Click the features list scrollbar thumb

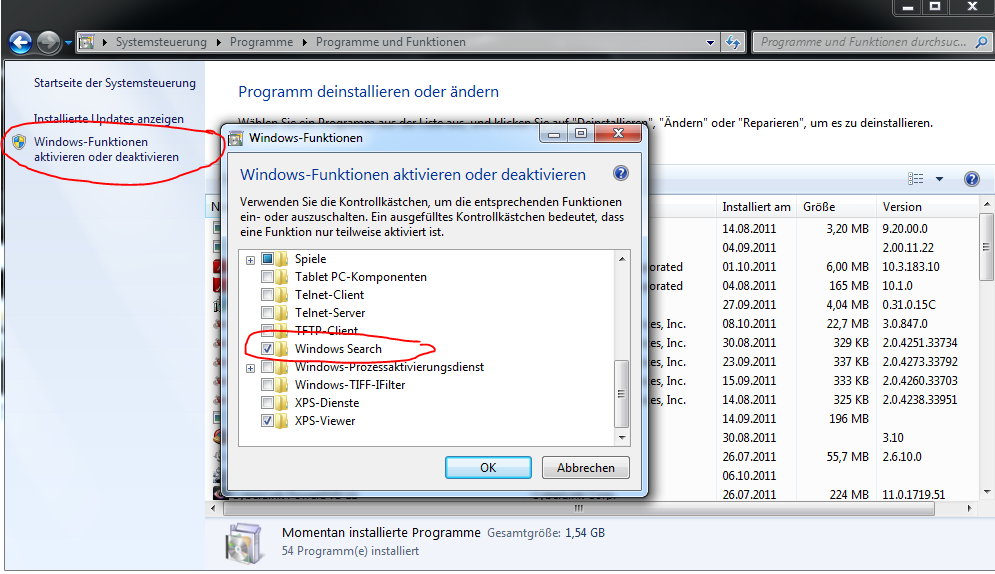(622, 393)
